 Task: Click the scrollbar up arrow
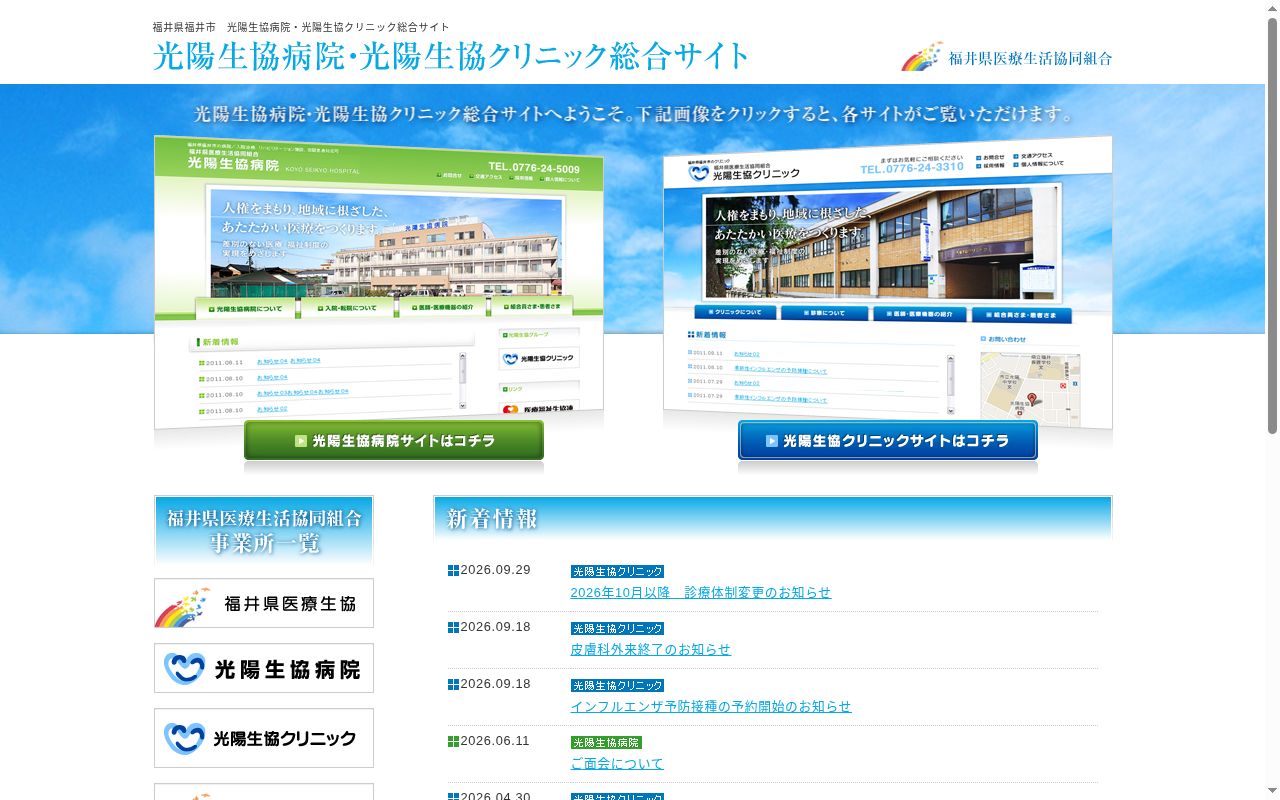click(x=1272, y=7)
